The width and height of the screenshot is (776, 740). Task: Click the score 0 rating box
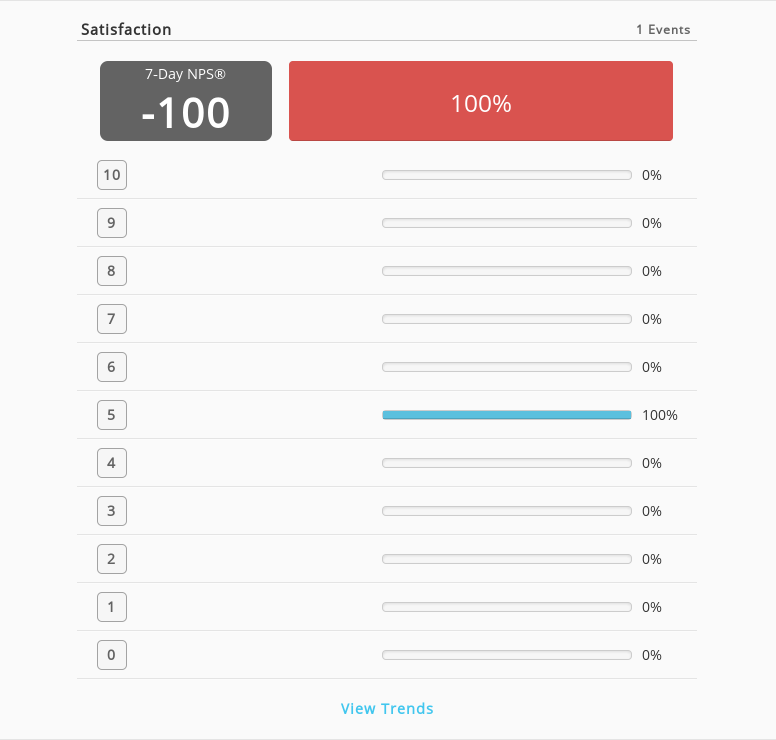[112, 655]
